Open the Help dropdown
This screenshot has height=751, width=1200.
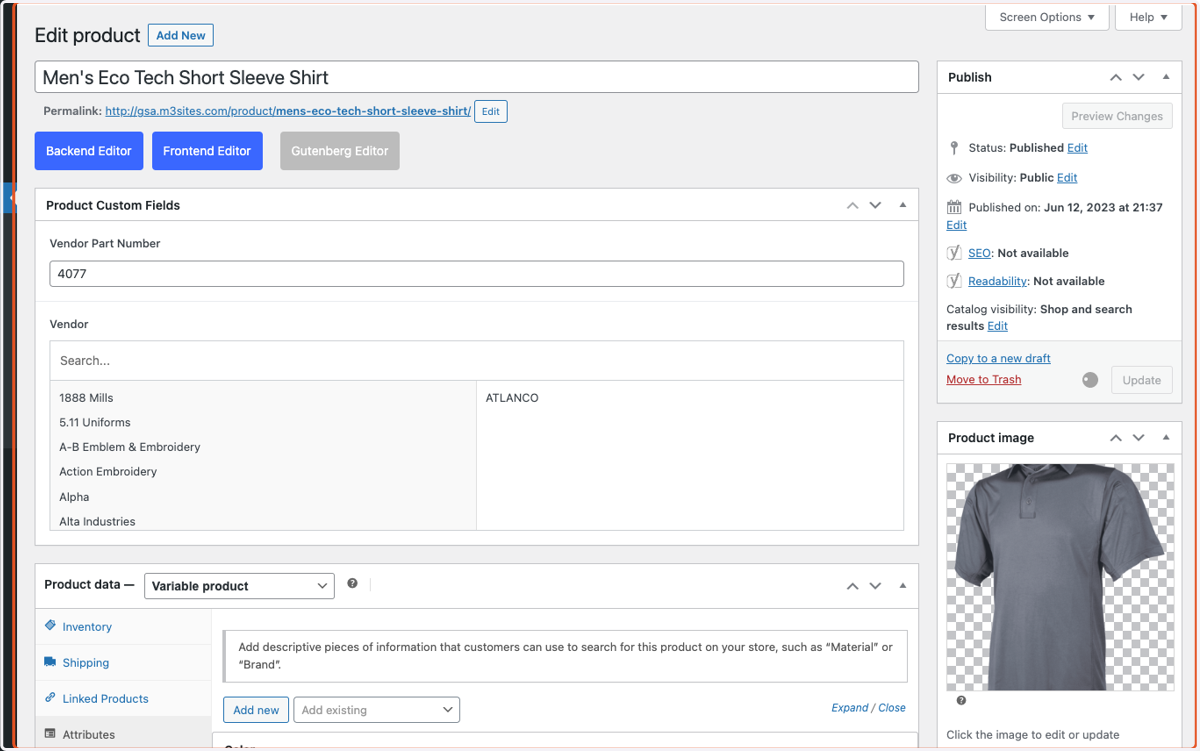pos(1148,17)
